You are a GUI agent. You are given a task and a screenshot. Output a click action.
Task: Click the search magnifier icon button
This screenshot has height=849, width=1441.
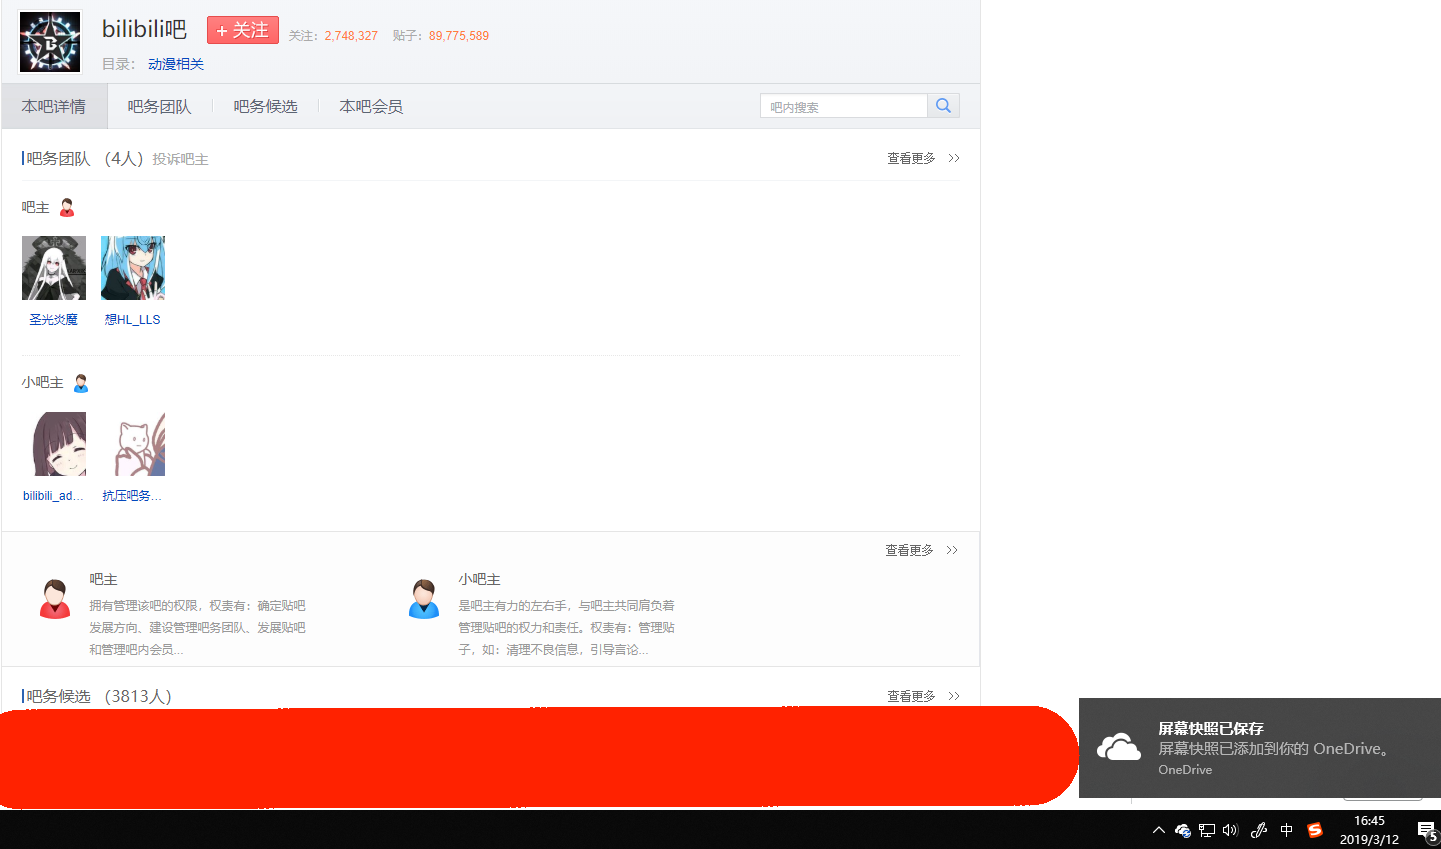click(x=943, y=106)
